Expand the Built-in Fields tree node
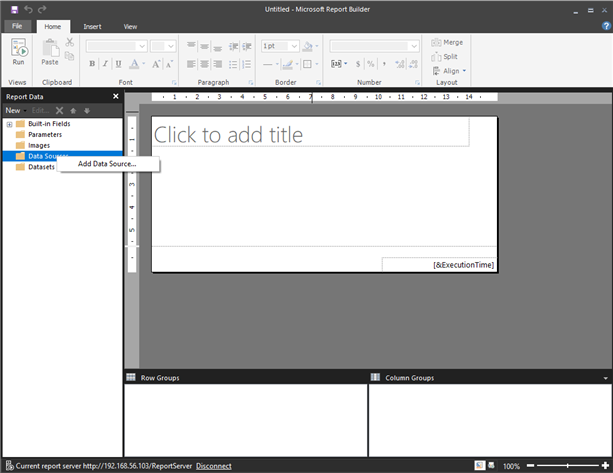613x473 pixels. click(x=9, y=123)
